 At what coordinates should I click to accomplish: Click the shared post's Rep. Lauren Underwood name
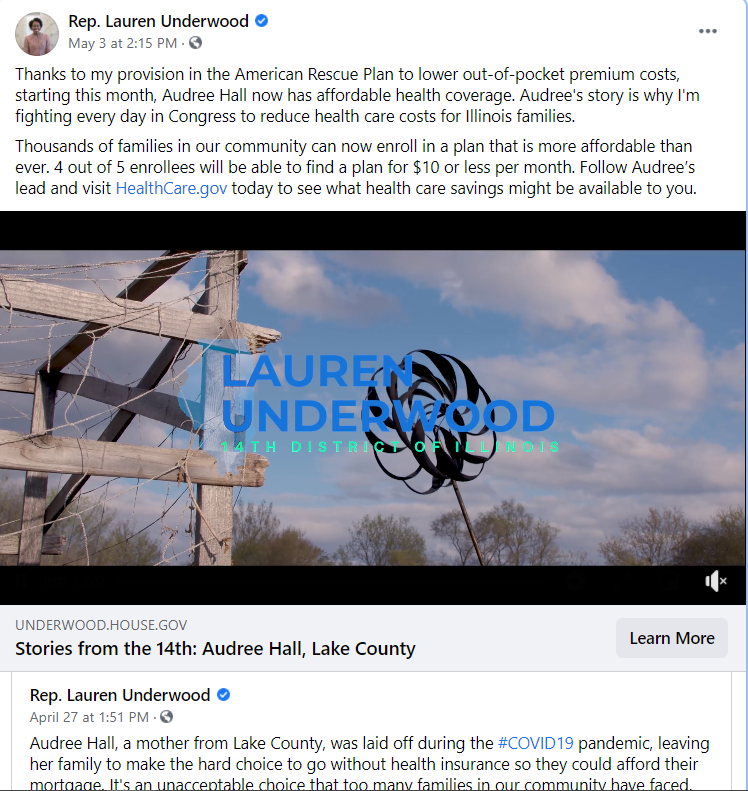pyautogui.click(x=120, y=695)
